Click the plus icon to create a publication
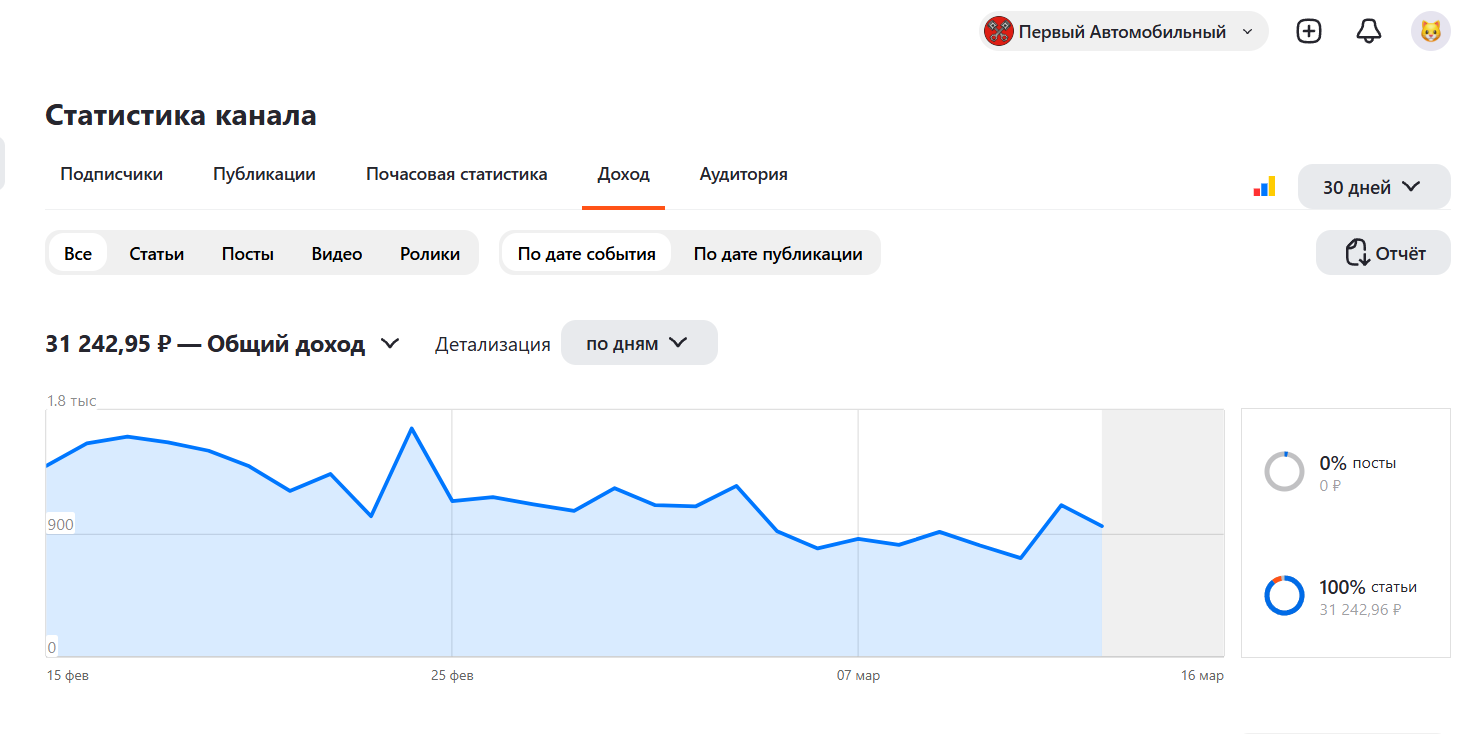The image size is (1480, 734). pyautogui.click(x=1308, y=32)
